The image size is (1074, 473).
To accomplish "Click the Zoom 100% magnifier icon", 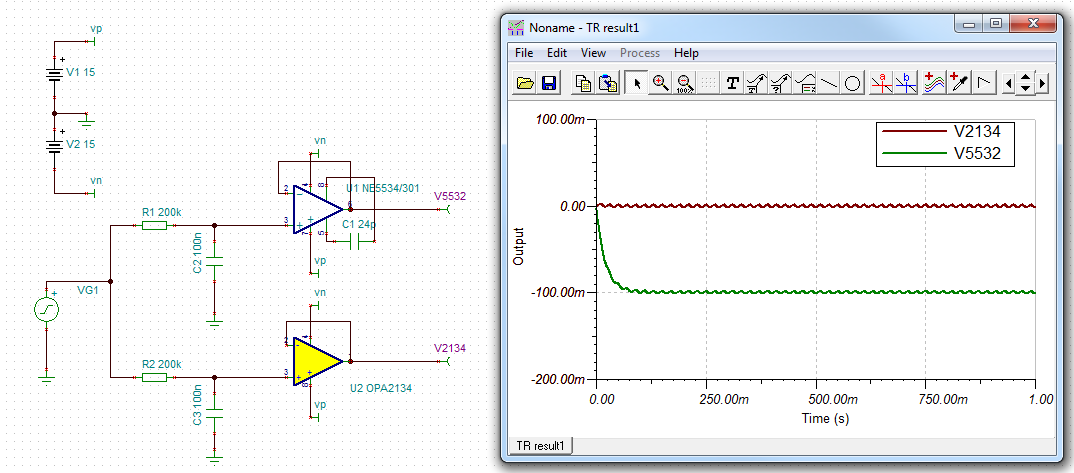I will coord(684,83).
